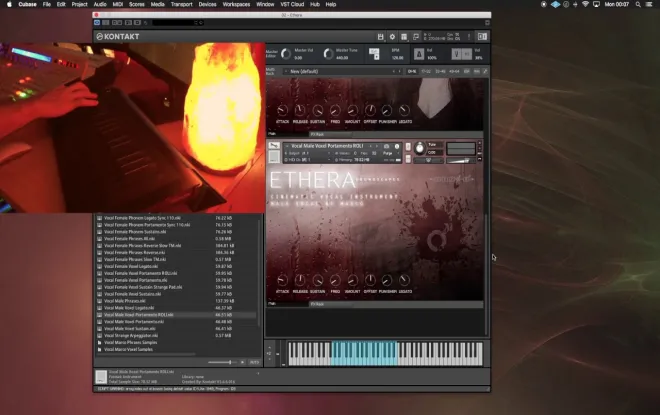Viewport: 660px width, 415px height.
Task: Switch to multi rack page 33-48
Action: coord(440,72)
